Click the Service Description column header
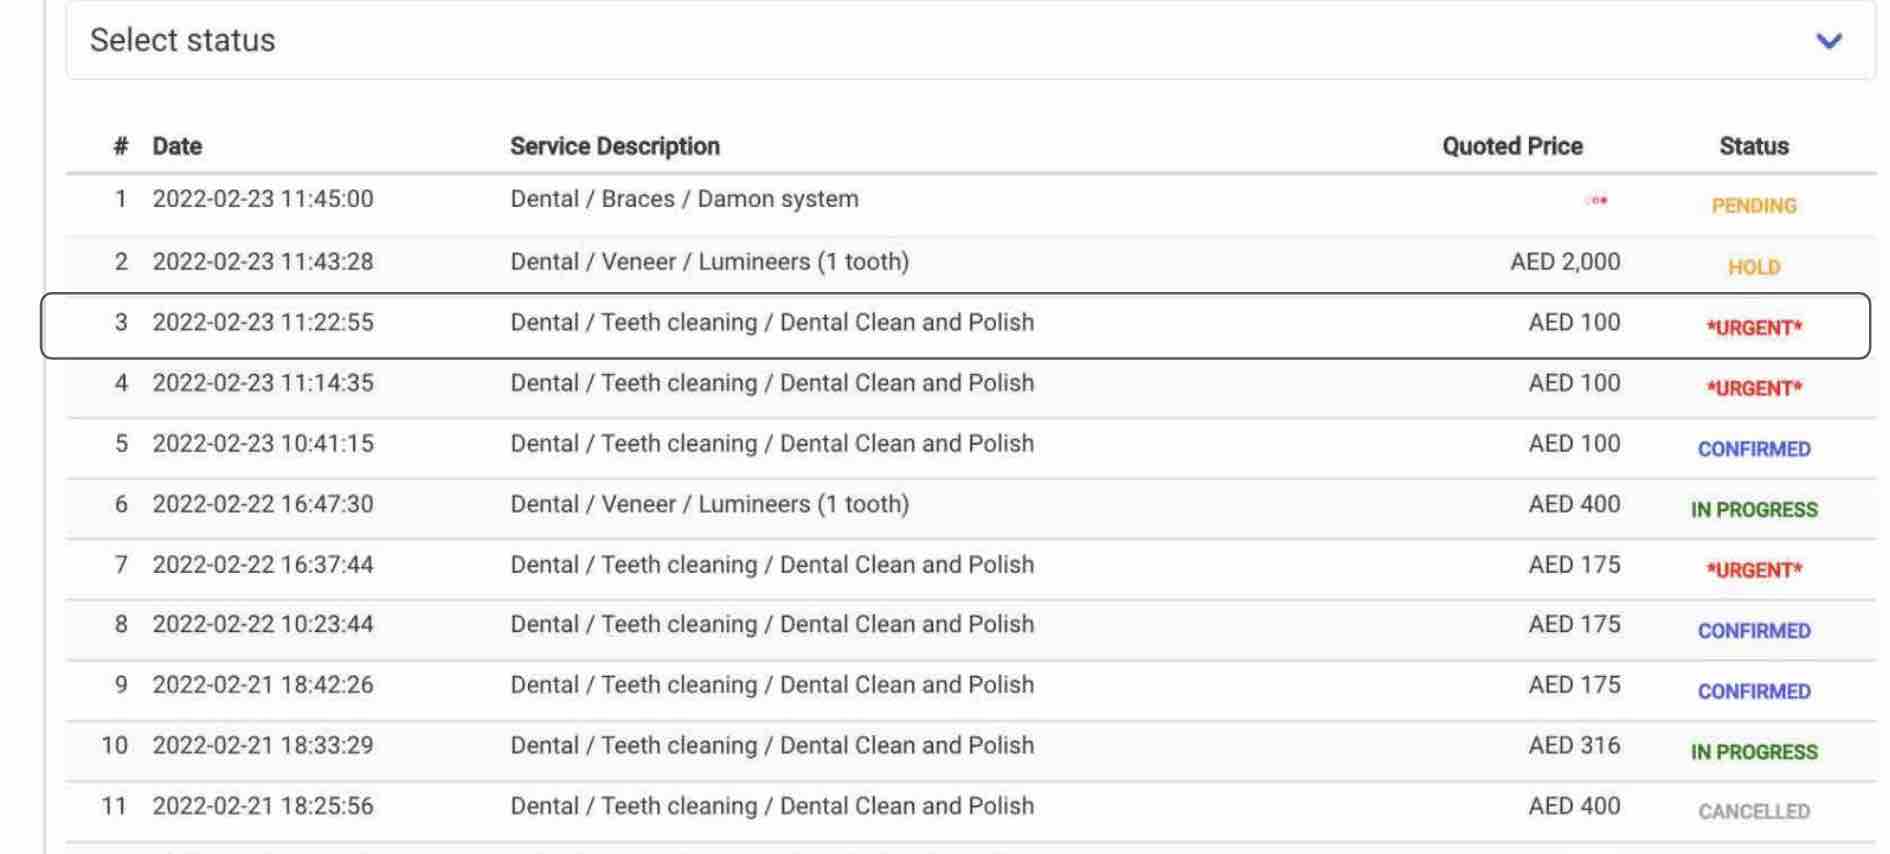This screenshot has height=854, width=1890. pyautogui.click(x=615, y=146)
